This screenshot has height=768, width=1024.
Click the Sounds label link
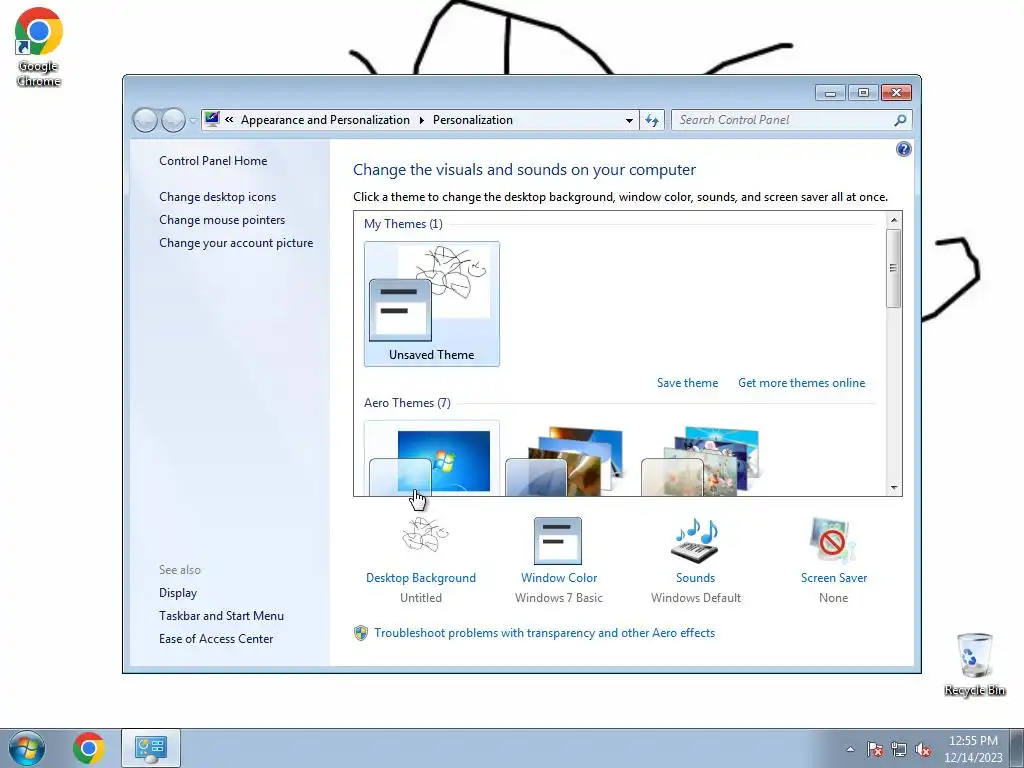[695, 577]
